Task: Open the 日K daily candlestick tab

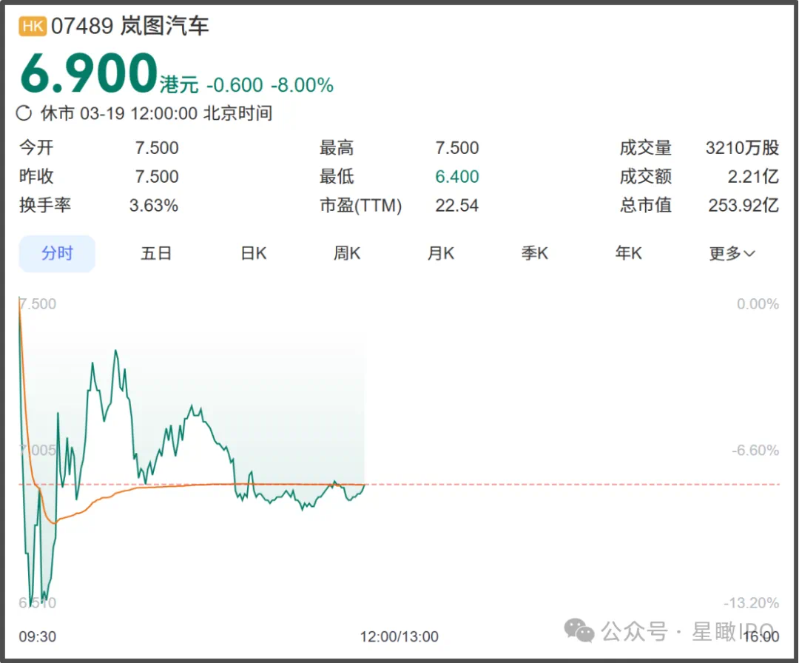Action: [x=253, y=253]
